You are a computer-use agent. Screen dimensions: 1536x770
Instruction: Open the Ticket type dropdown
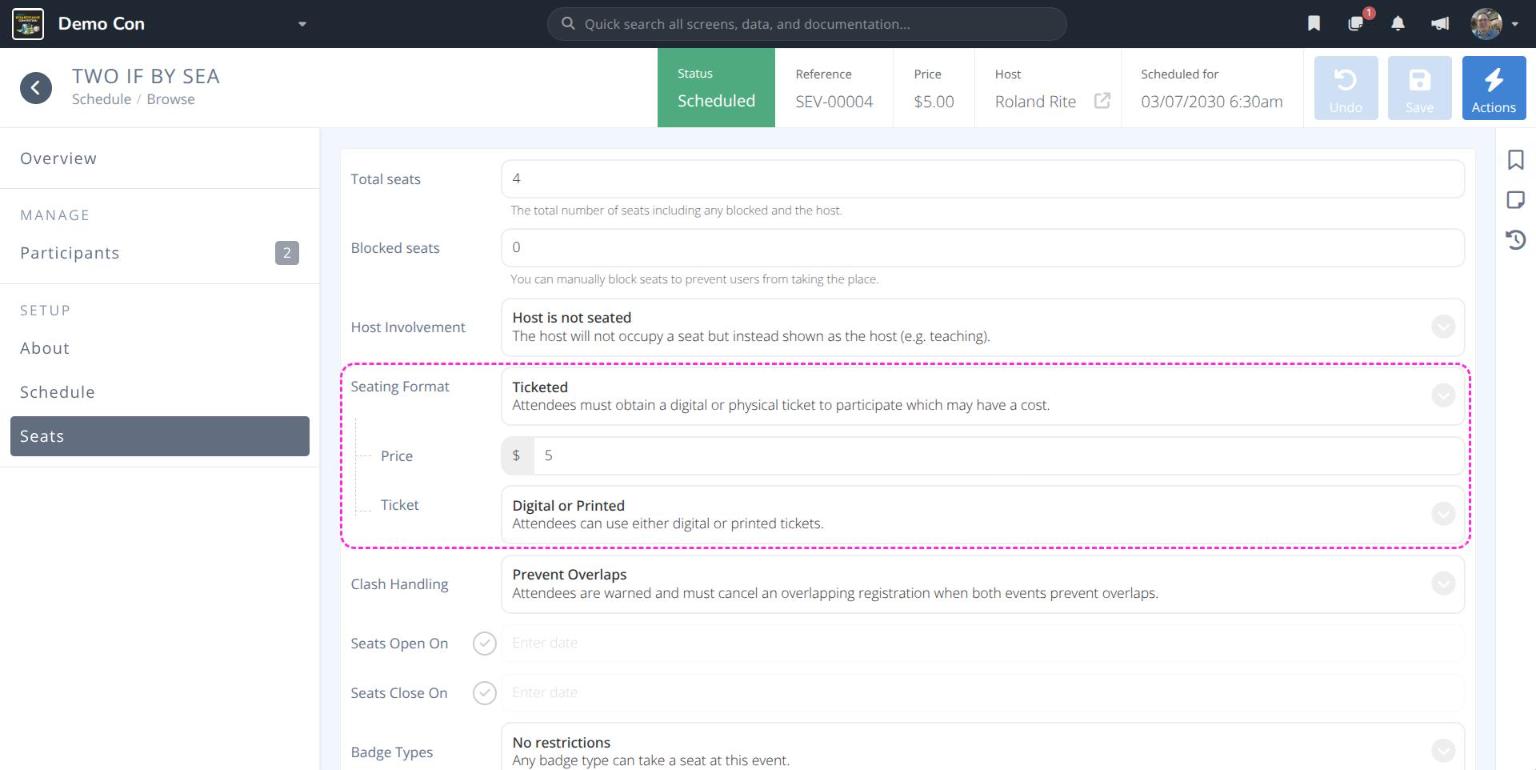pos(983,514)
